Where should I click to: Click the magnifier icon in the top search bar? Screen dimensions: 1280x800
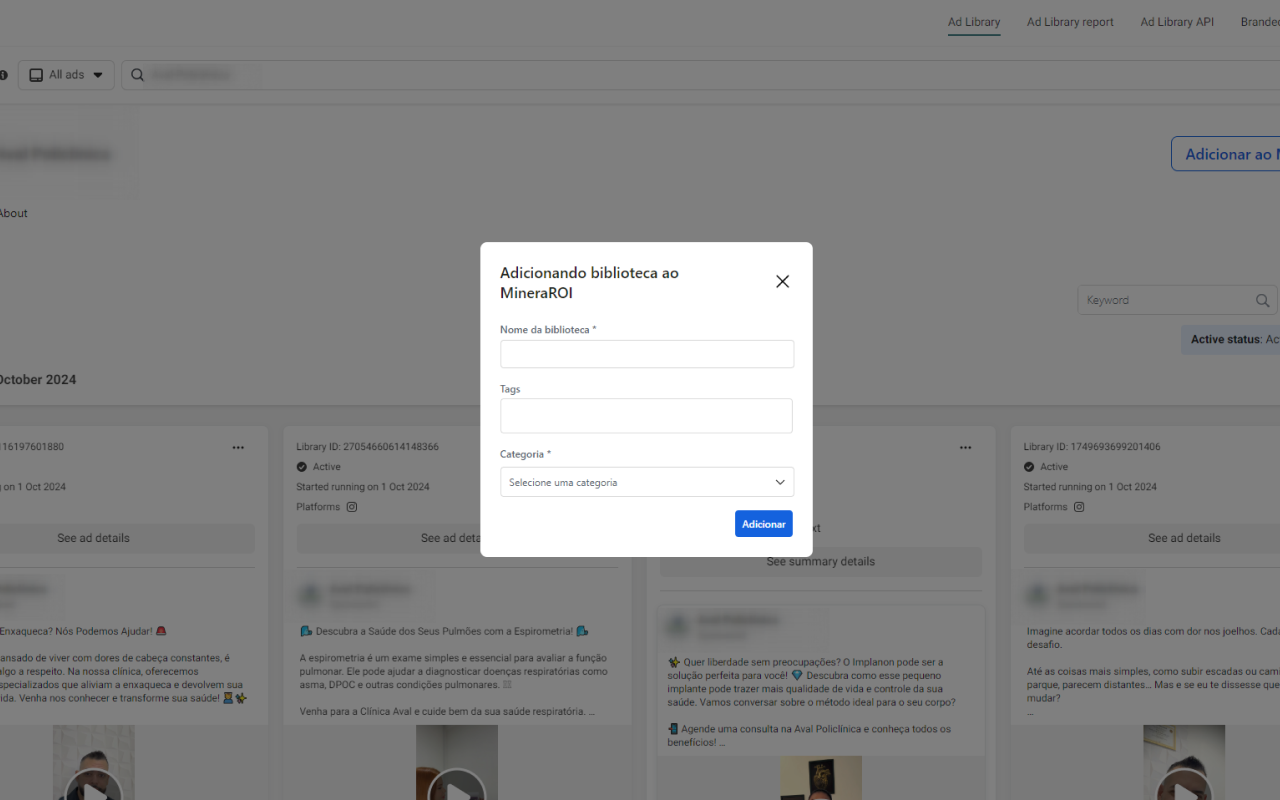[x=138, y=75]
